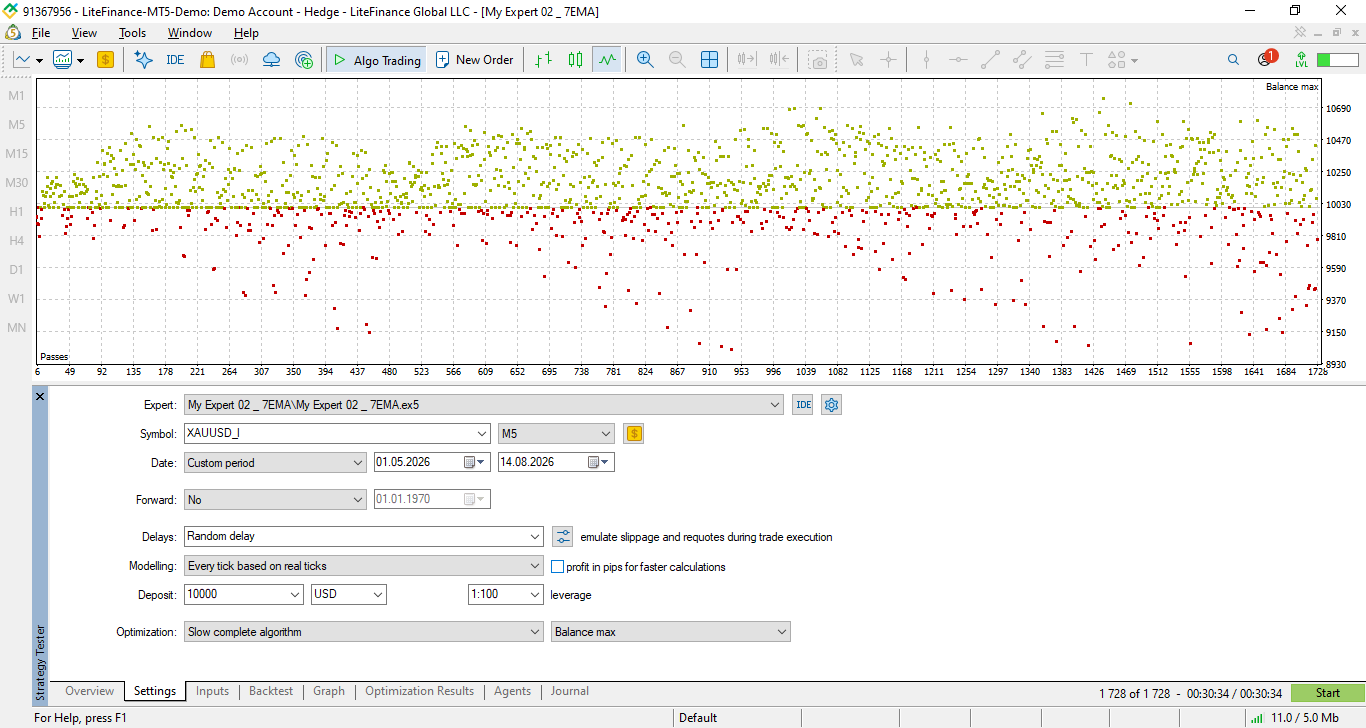The height and width of the screenshot is (728, 1366).
Task: Enable profit in pips for faster calculations
Action: coord(558,566)
